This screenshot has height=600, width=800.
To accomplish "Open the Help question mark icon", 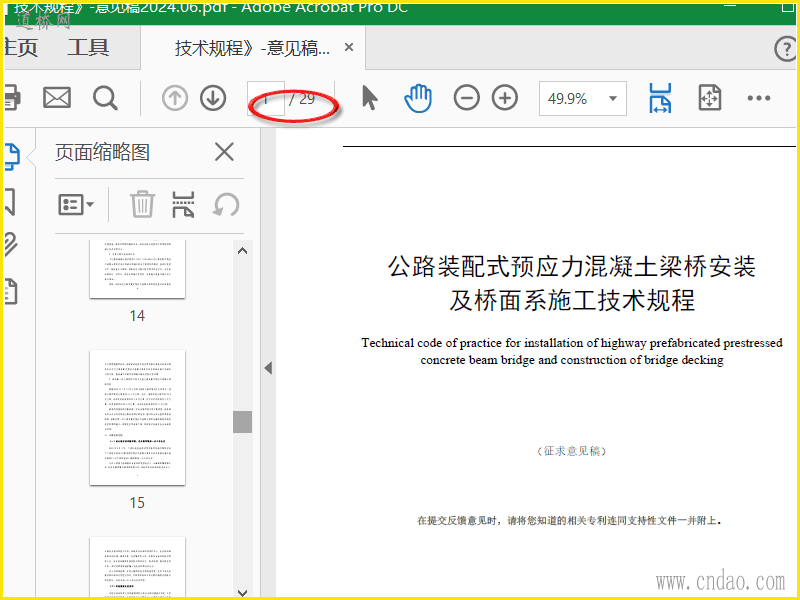I will click(786, 49).
